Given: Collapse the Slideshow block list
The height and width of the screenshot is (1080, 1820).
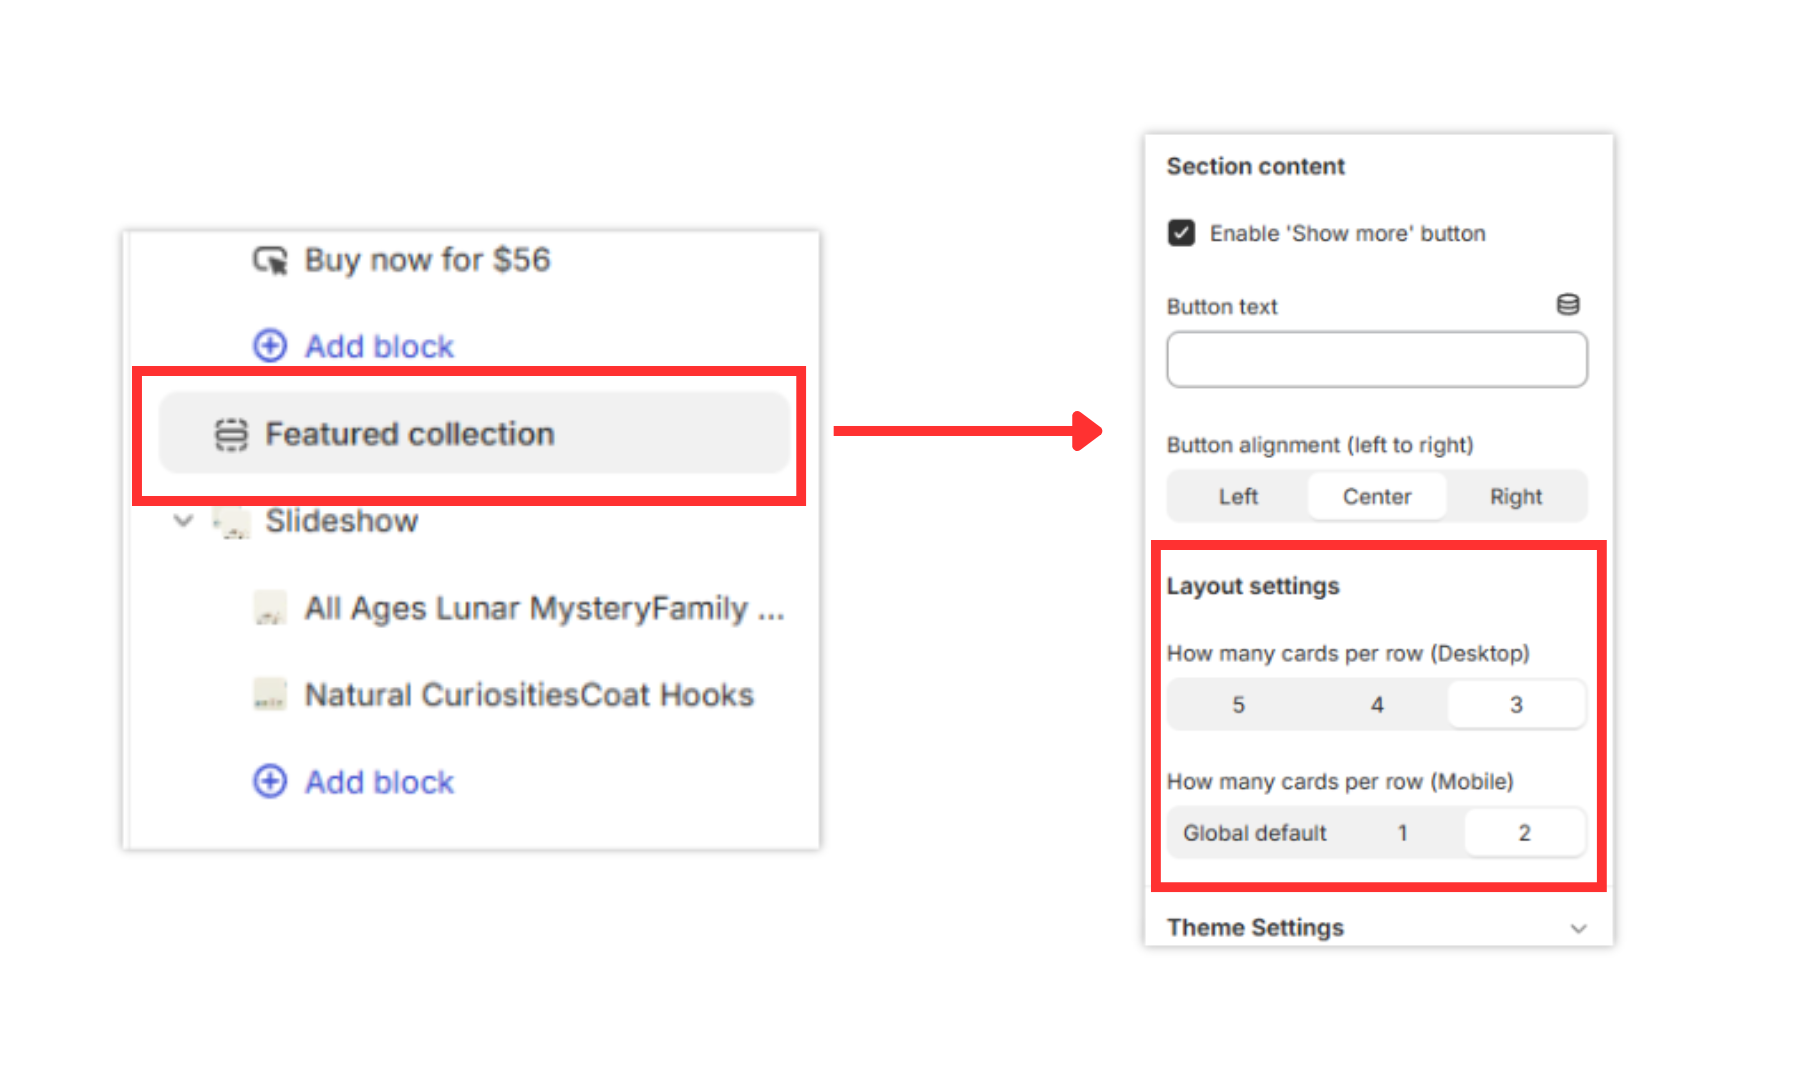Looking at the screenshot, I should (x=182, y=521).
